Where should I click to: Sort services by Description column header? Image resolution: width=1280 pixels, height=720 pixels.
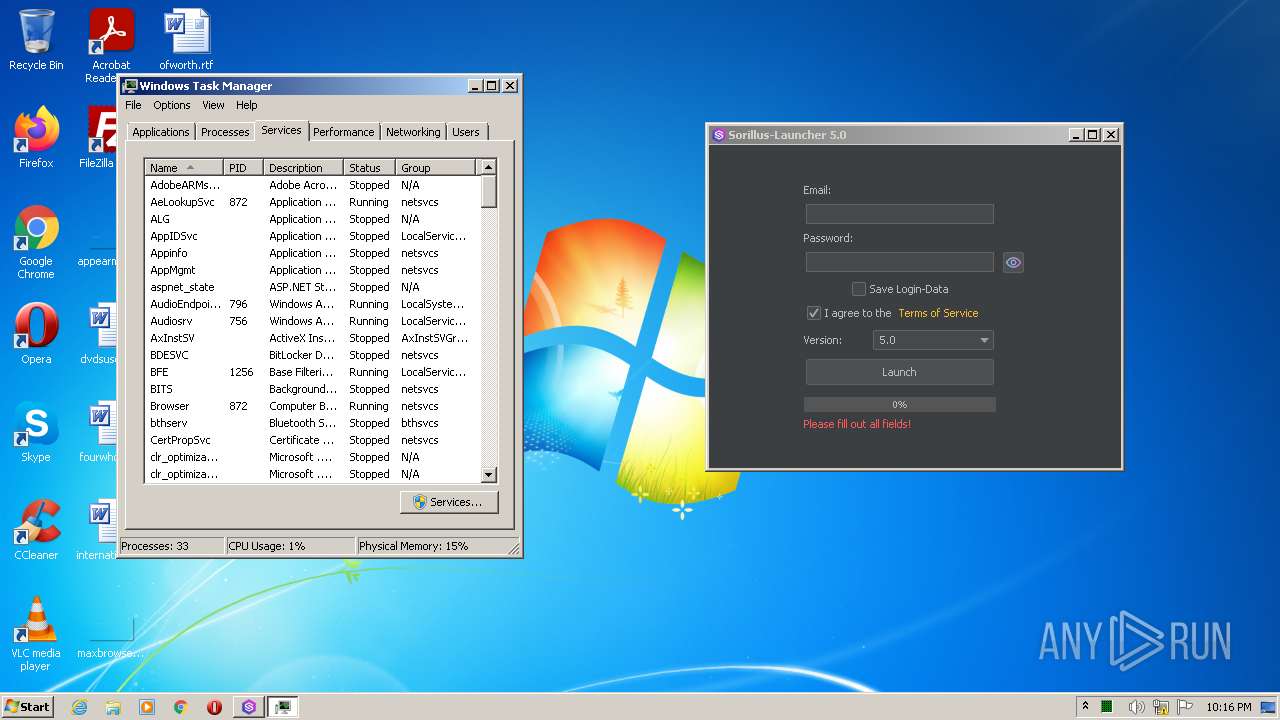(304, 168)
